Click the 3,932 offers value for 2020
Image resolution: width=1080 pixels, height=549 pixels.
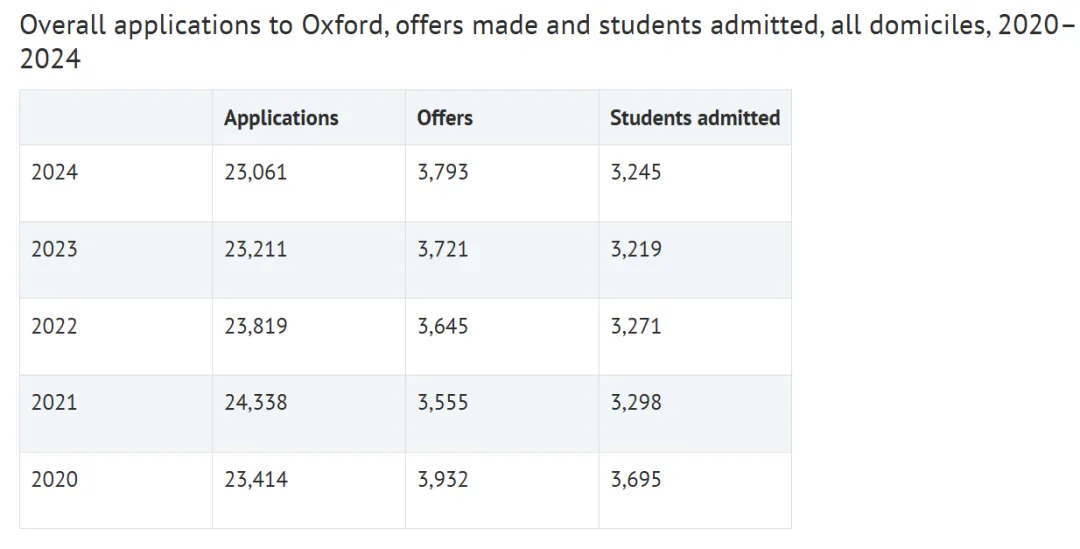coord(443,480)
